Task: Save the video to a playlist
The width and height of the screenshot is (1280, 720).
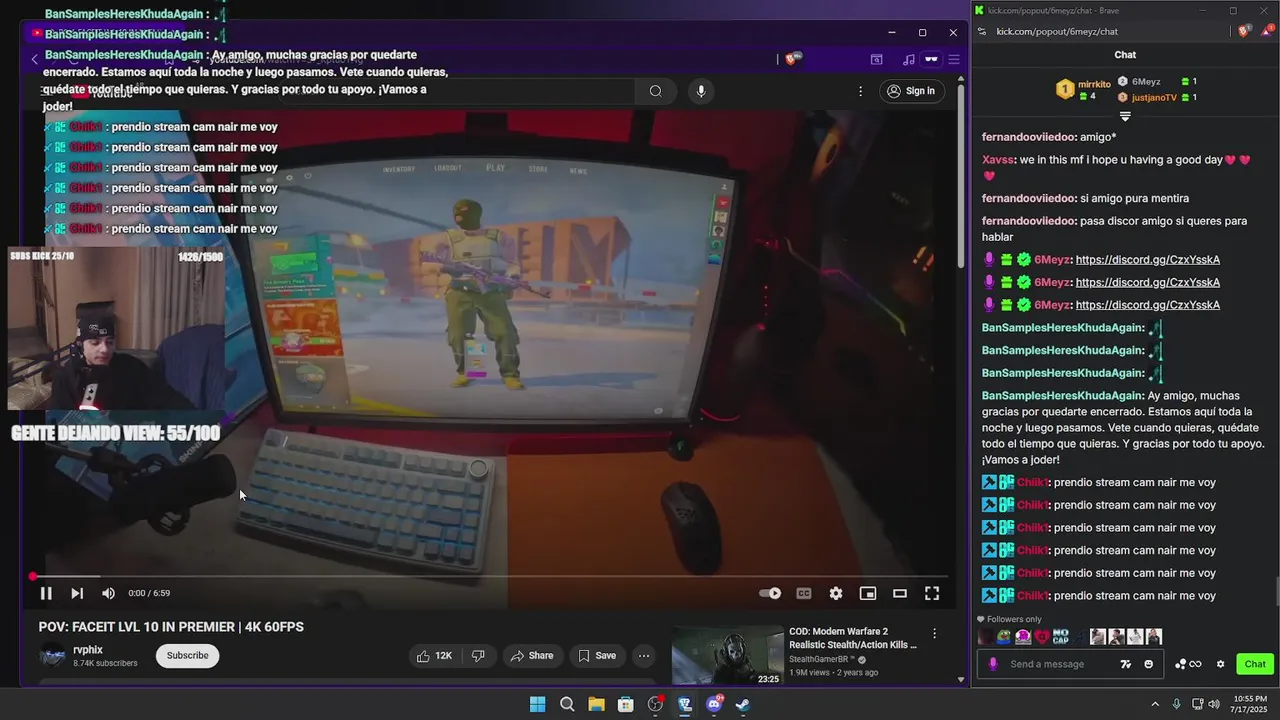Action: pyautogui.click(x=597, y=656)
